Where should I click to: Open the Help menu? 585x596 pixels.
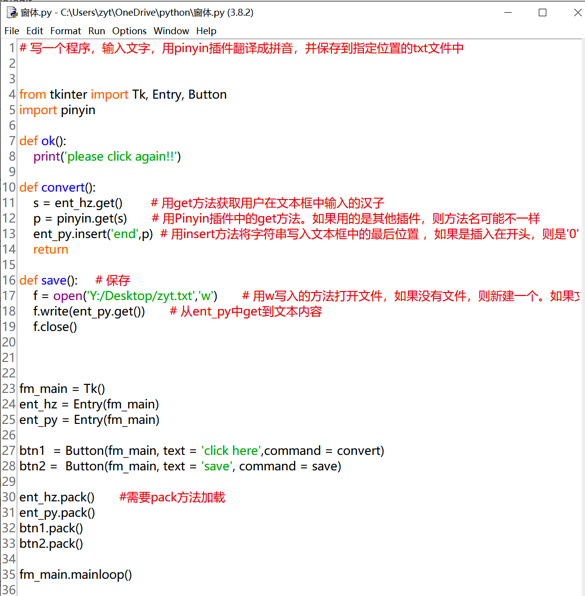click(x=206, y=31)
